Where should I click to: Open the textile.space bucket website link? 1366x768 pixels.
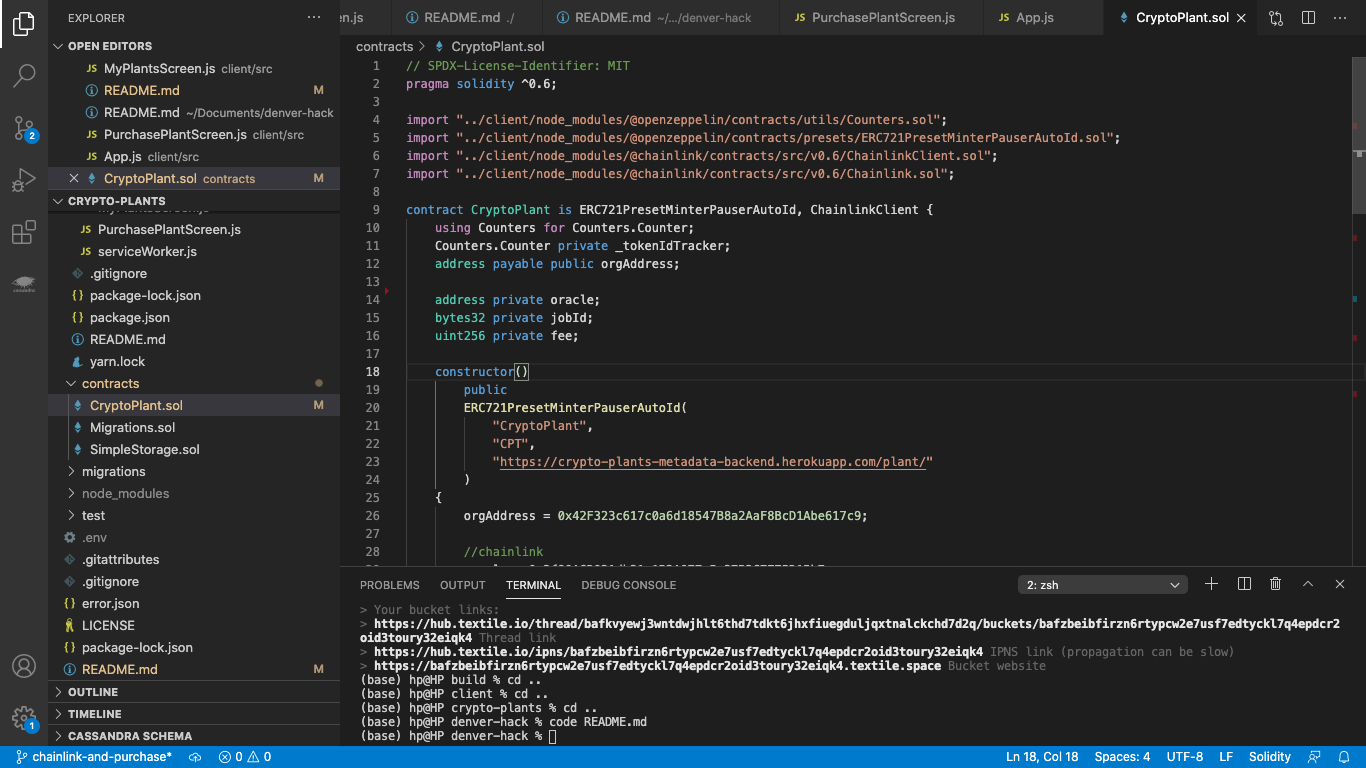[x=658, y=666]
